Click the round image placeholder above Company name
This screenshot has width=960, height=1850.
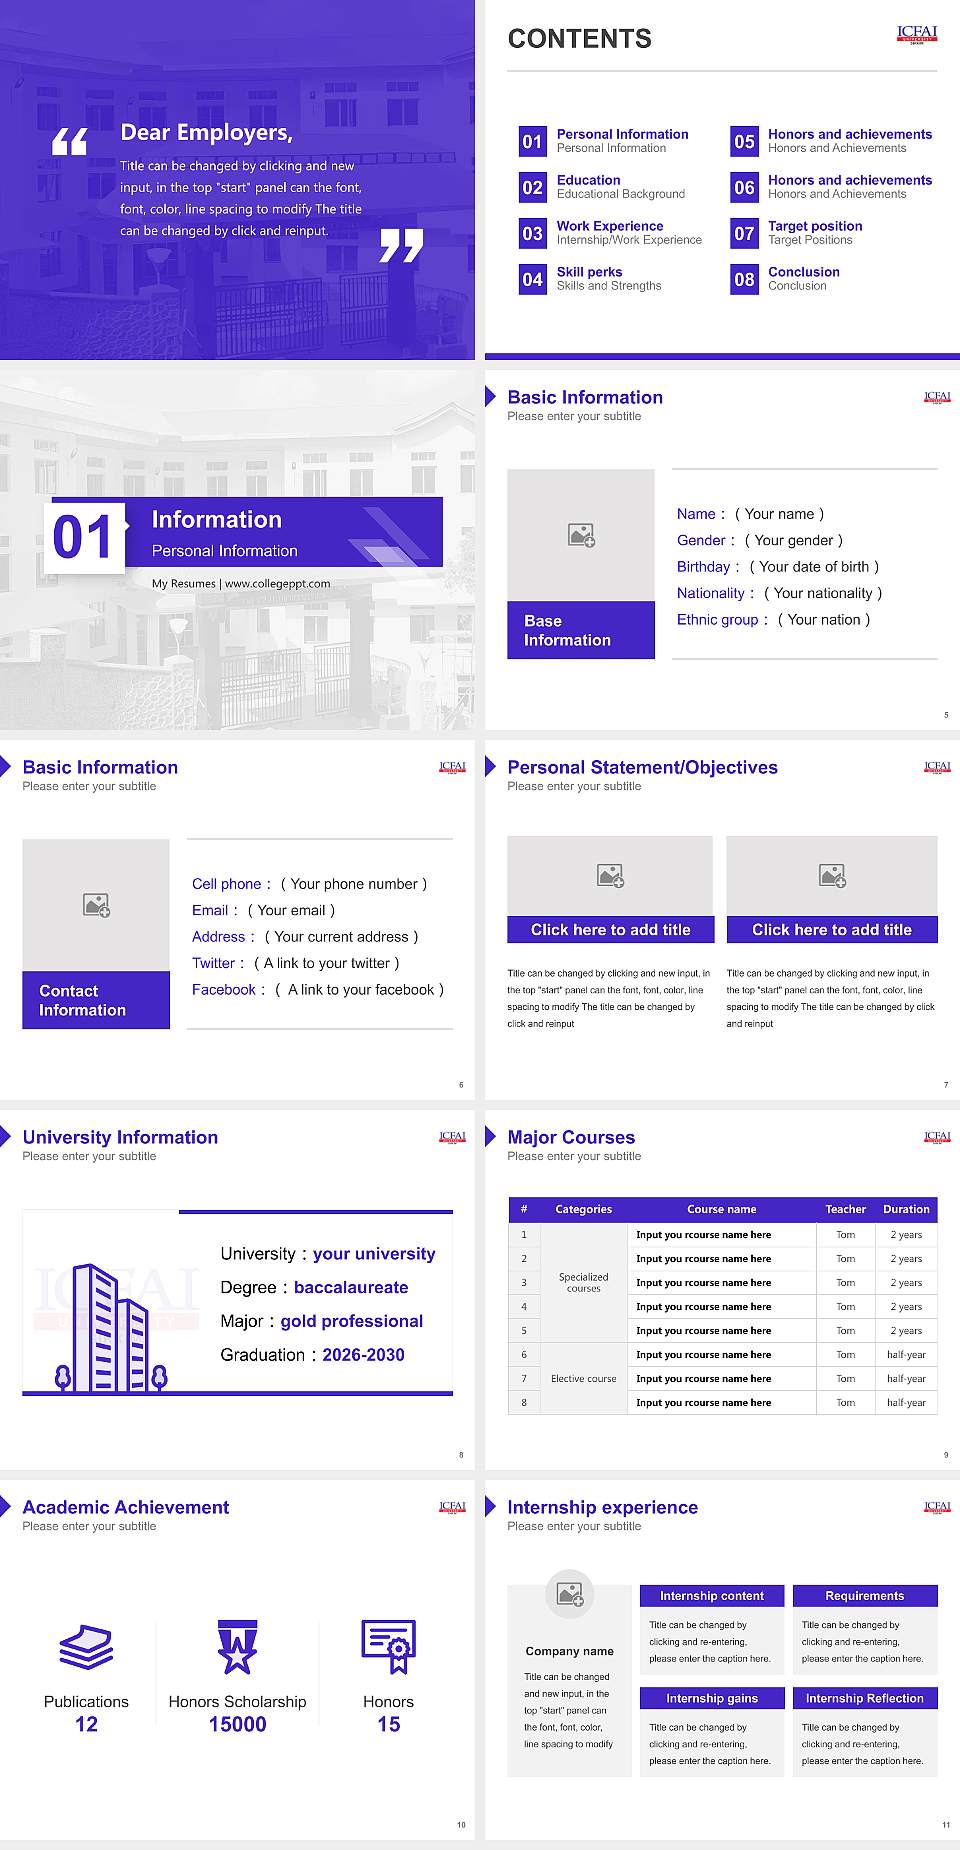point(569,1593)
